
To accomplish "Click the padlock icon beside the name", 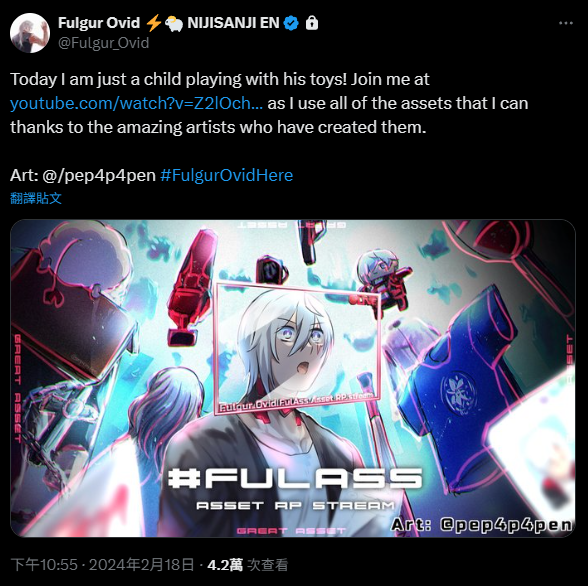I will (312, 23).
